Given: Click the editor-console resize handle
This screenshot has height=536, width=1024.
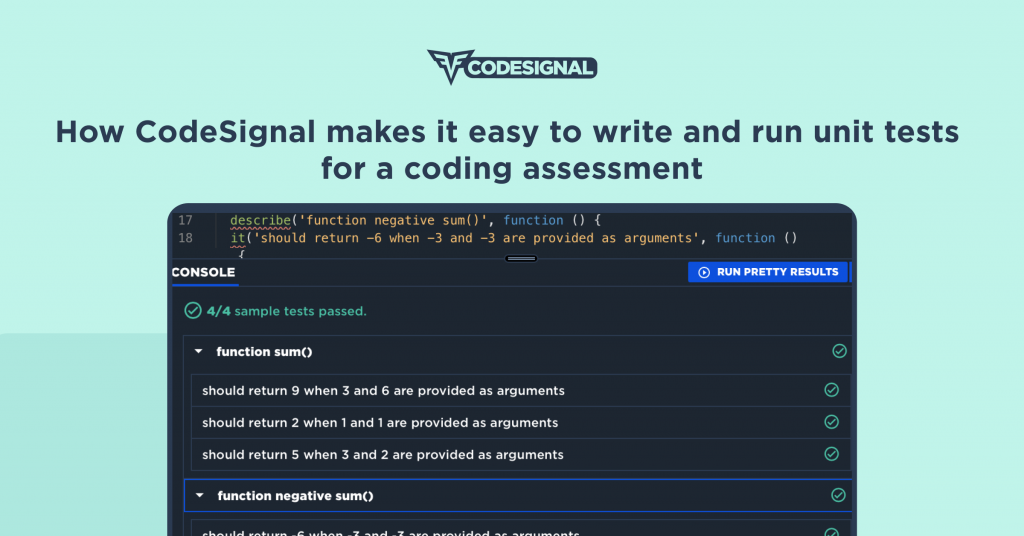Looking at the screenshot, I should point(521,258).
